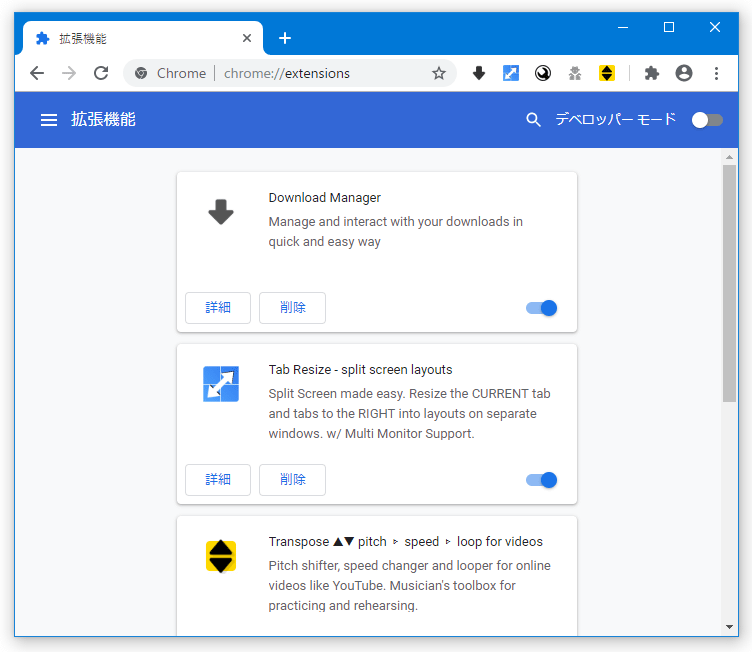Close the 拡張機能 tab
The image size is (752, 652).
point(247,38)
